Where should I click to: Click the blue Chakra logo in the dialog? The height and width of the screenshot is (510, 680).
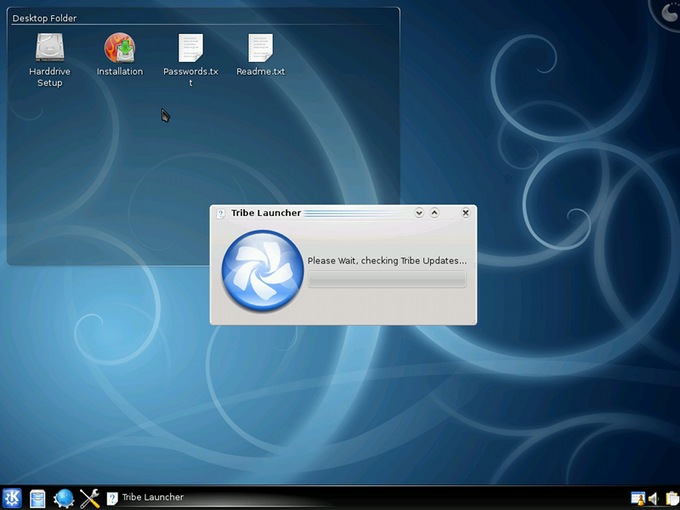click(x=261, y=271)
